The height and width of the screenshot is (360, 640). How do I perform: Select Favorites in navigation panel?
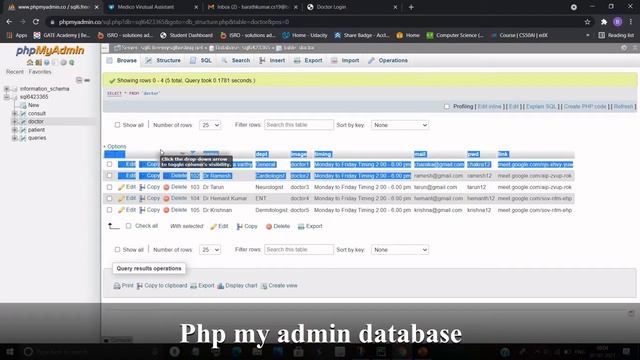40,72
